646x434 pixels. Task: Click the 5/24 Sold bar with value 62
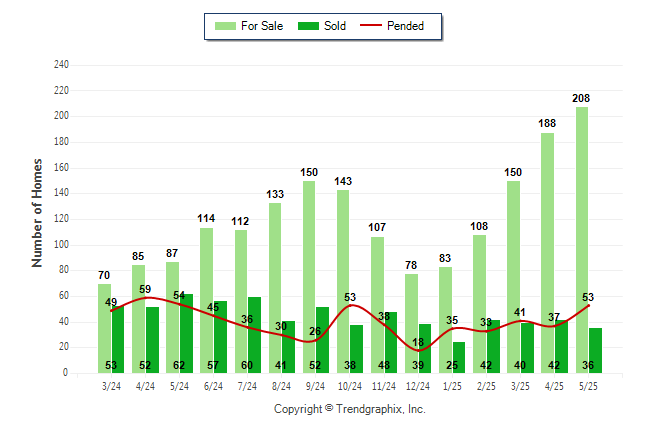coord(186,333)
